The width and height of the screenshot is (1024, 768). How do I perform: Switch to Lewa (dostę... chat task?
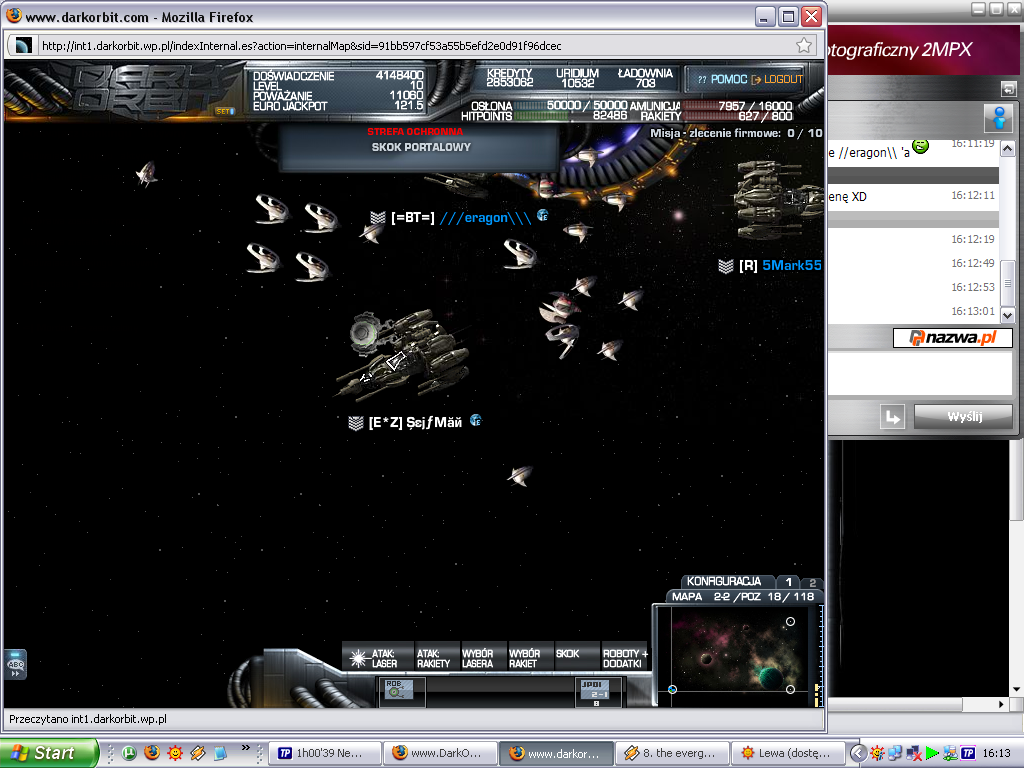788,753
